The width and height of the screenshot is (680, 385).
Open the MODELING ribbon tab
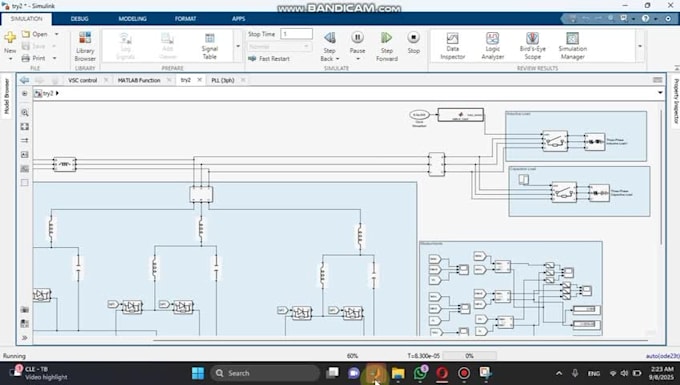(x=132, y=19)
